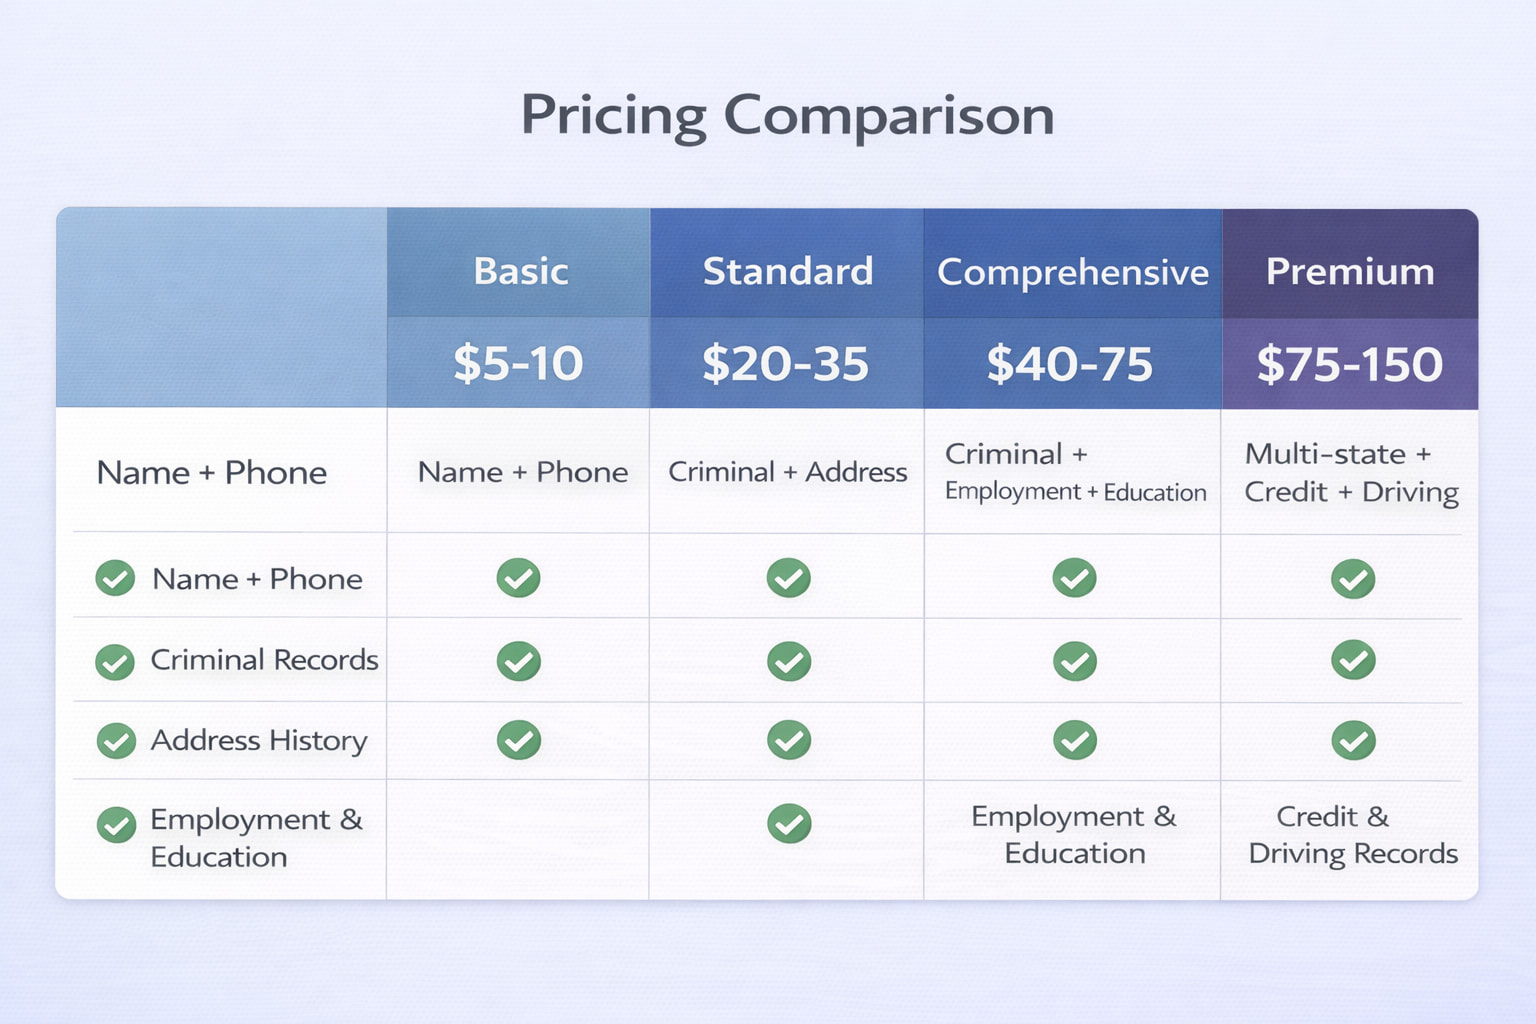Click the $5-10 price swatch
This screenshot has width=1536, height=1024.
(x=518, y=363)
